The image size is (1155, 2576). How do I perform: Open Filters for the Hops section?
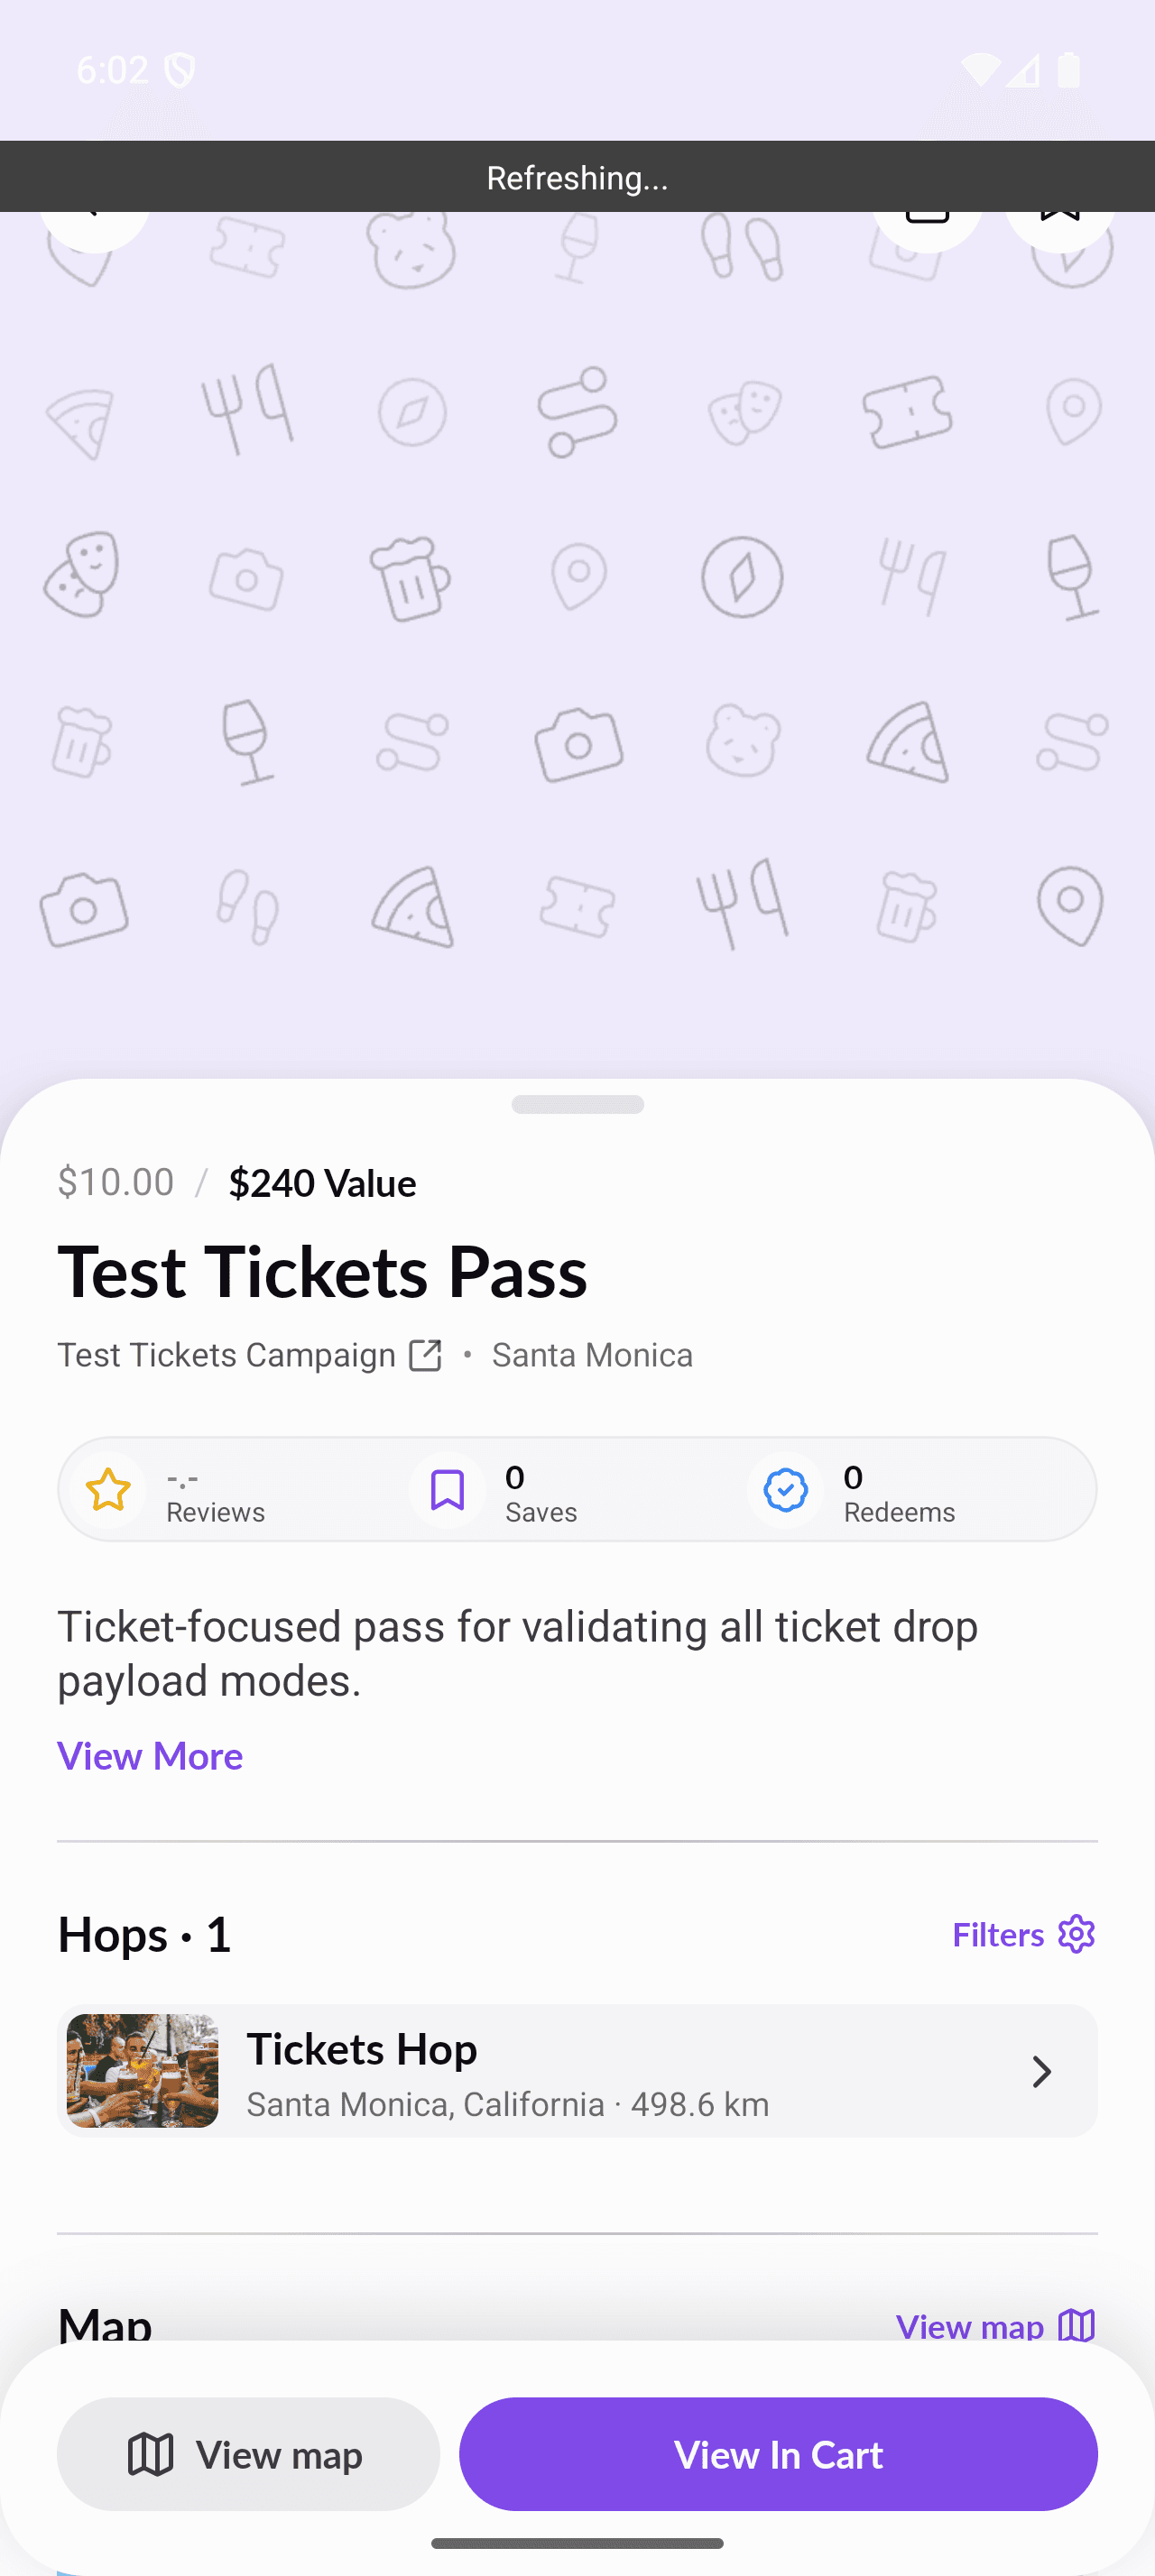[x=1022, y=1934]
